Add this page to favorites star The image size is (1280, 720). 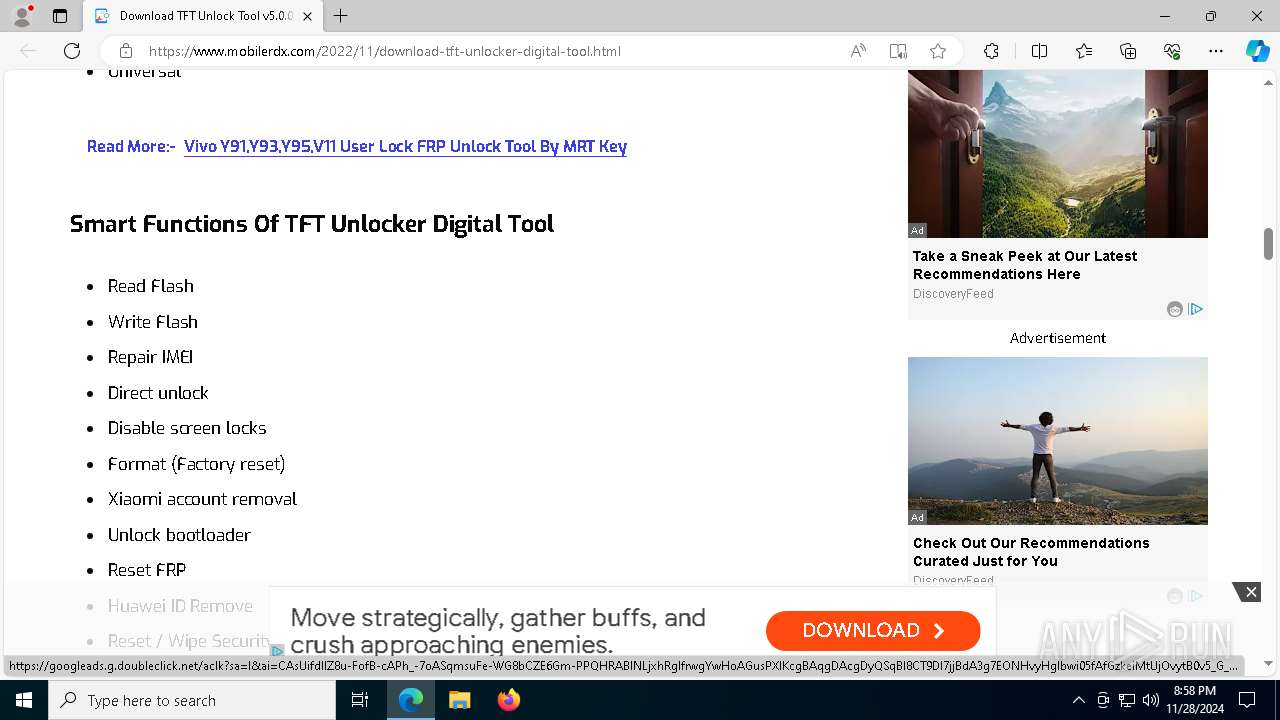pos(938,51)
